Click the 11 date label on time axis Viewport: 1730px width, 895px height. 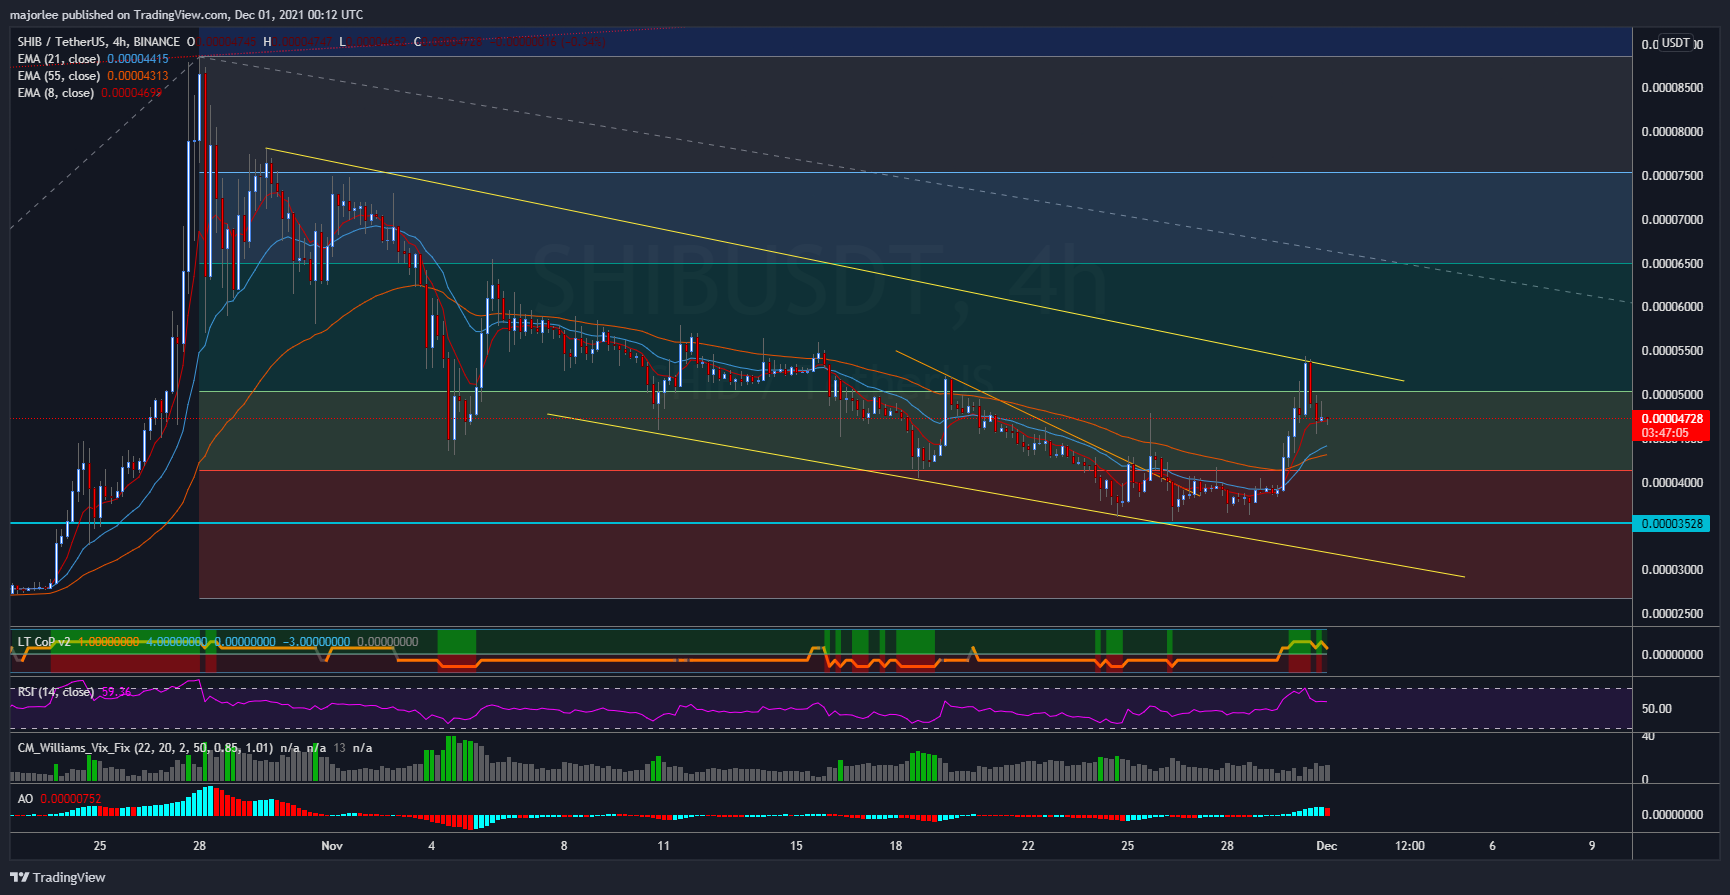[x=664, y=846]
